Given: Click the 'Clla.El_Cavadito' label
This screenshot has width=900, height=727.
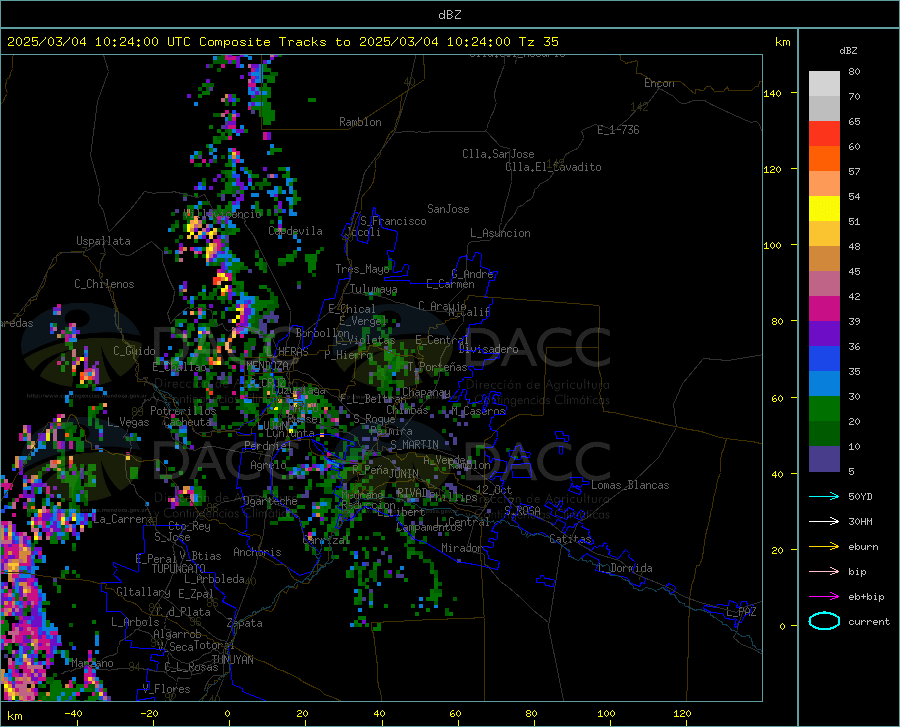Looking at the screenshot, I should point(553,167).
